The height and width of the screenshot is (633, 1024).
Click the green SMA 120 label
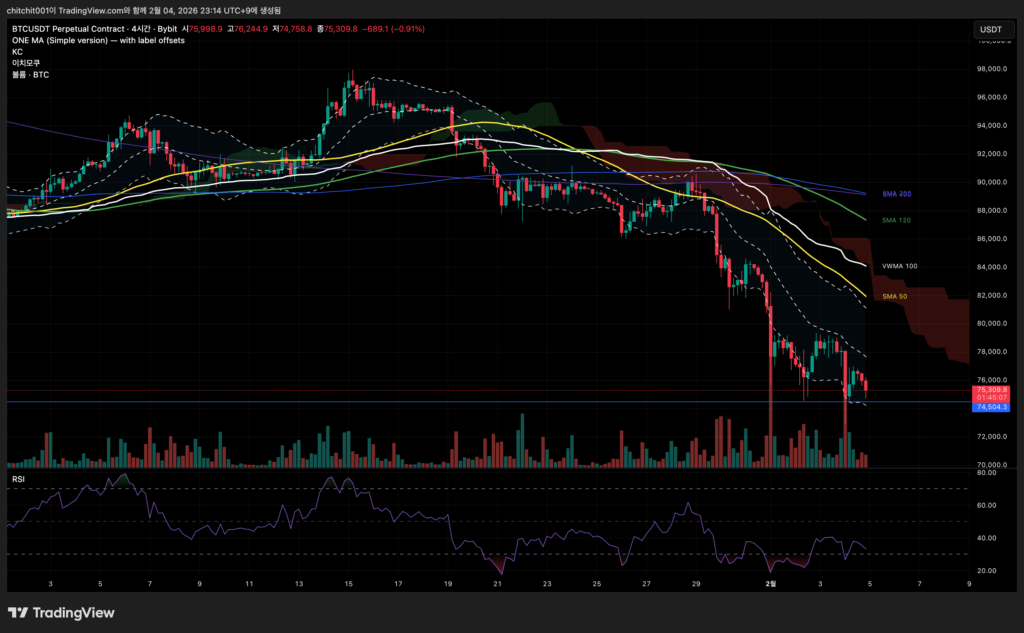tap(895, 220)
